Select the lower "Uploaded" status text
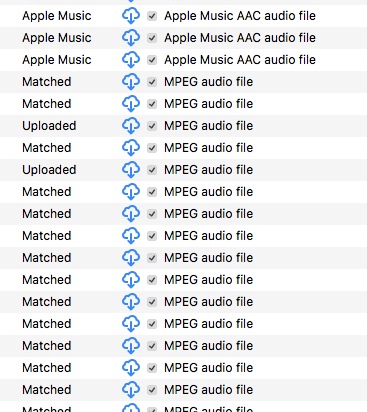Viewport: 367px width, 412px height. [x=49, y=170]
